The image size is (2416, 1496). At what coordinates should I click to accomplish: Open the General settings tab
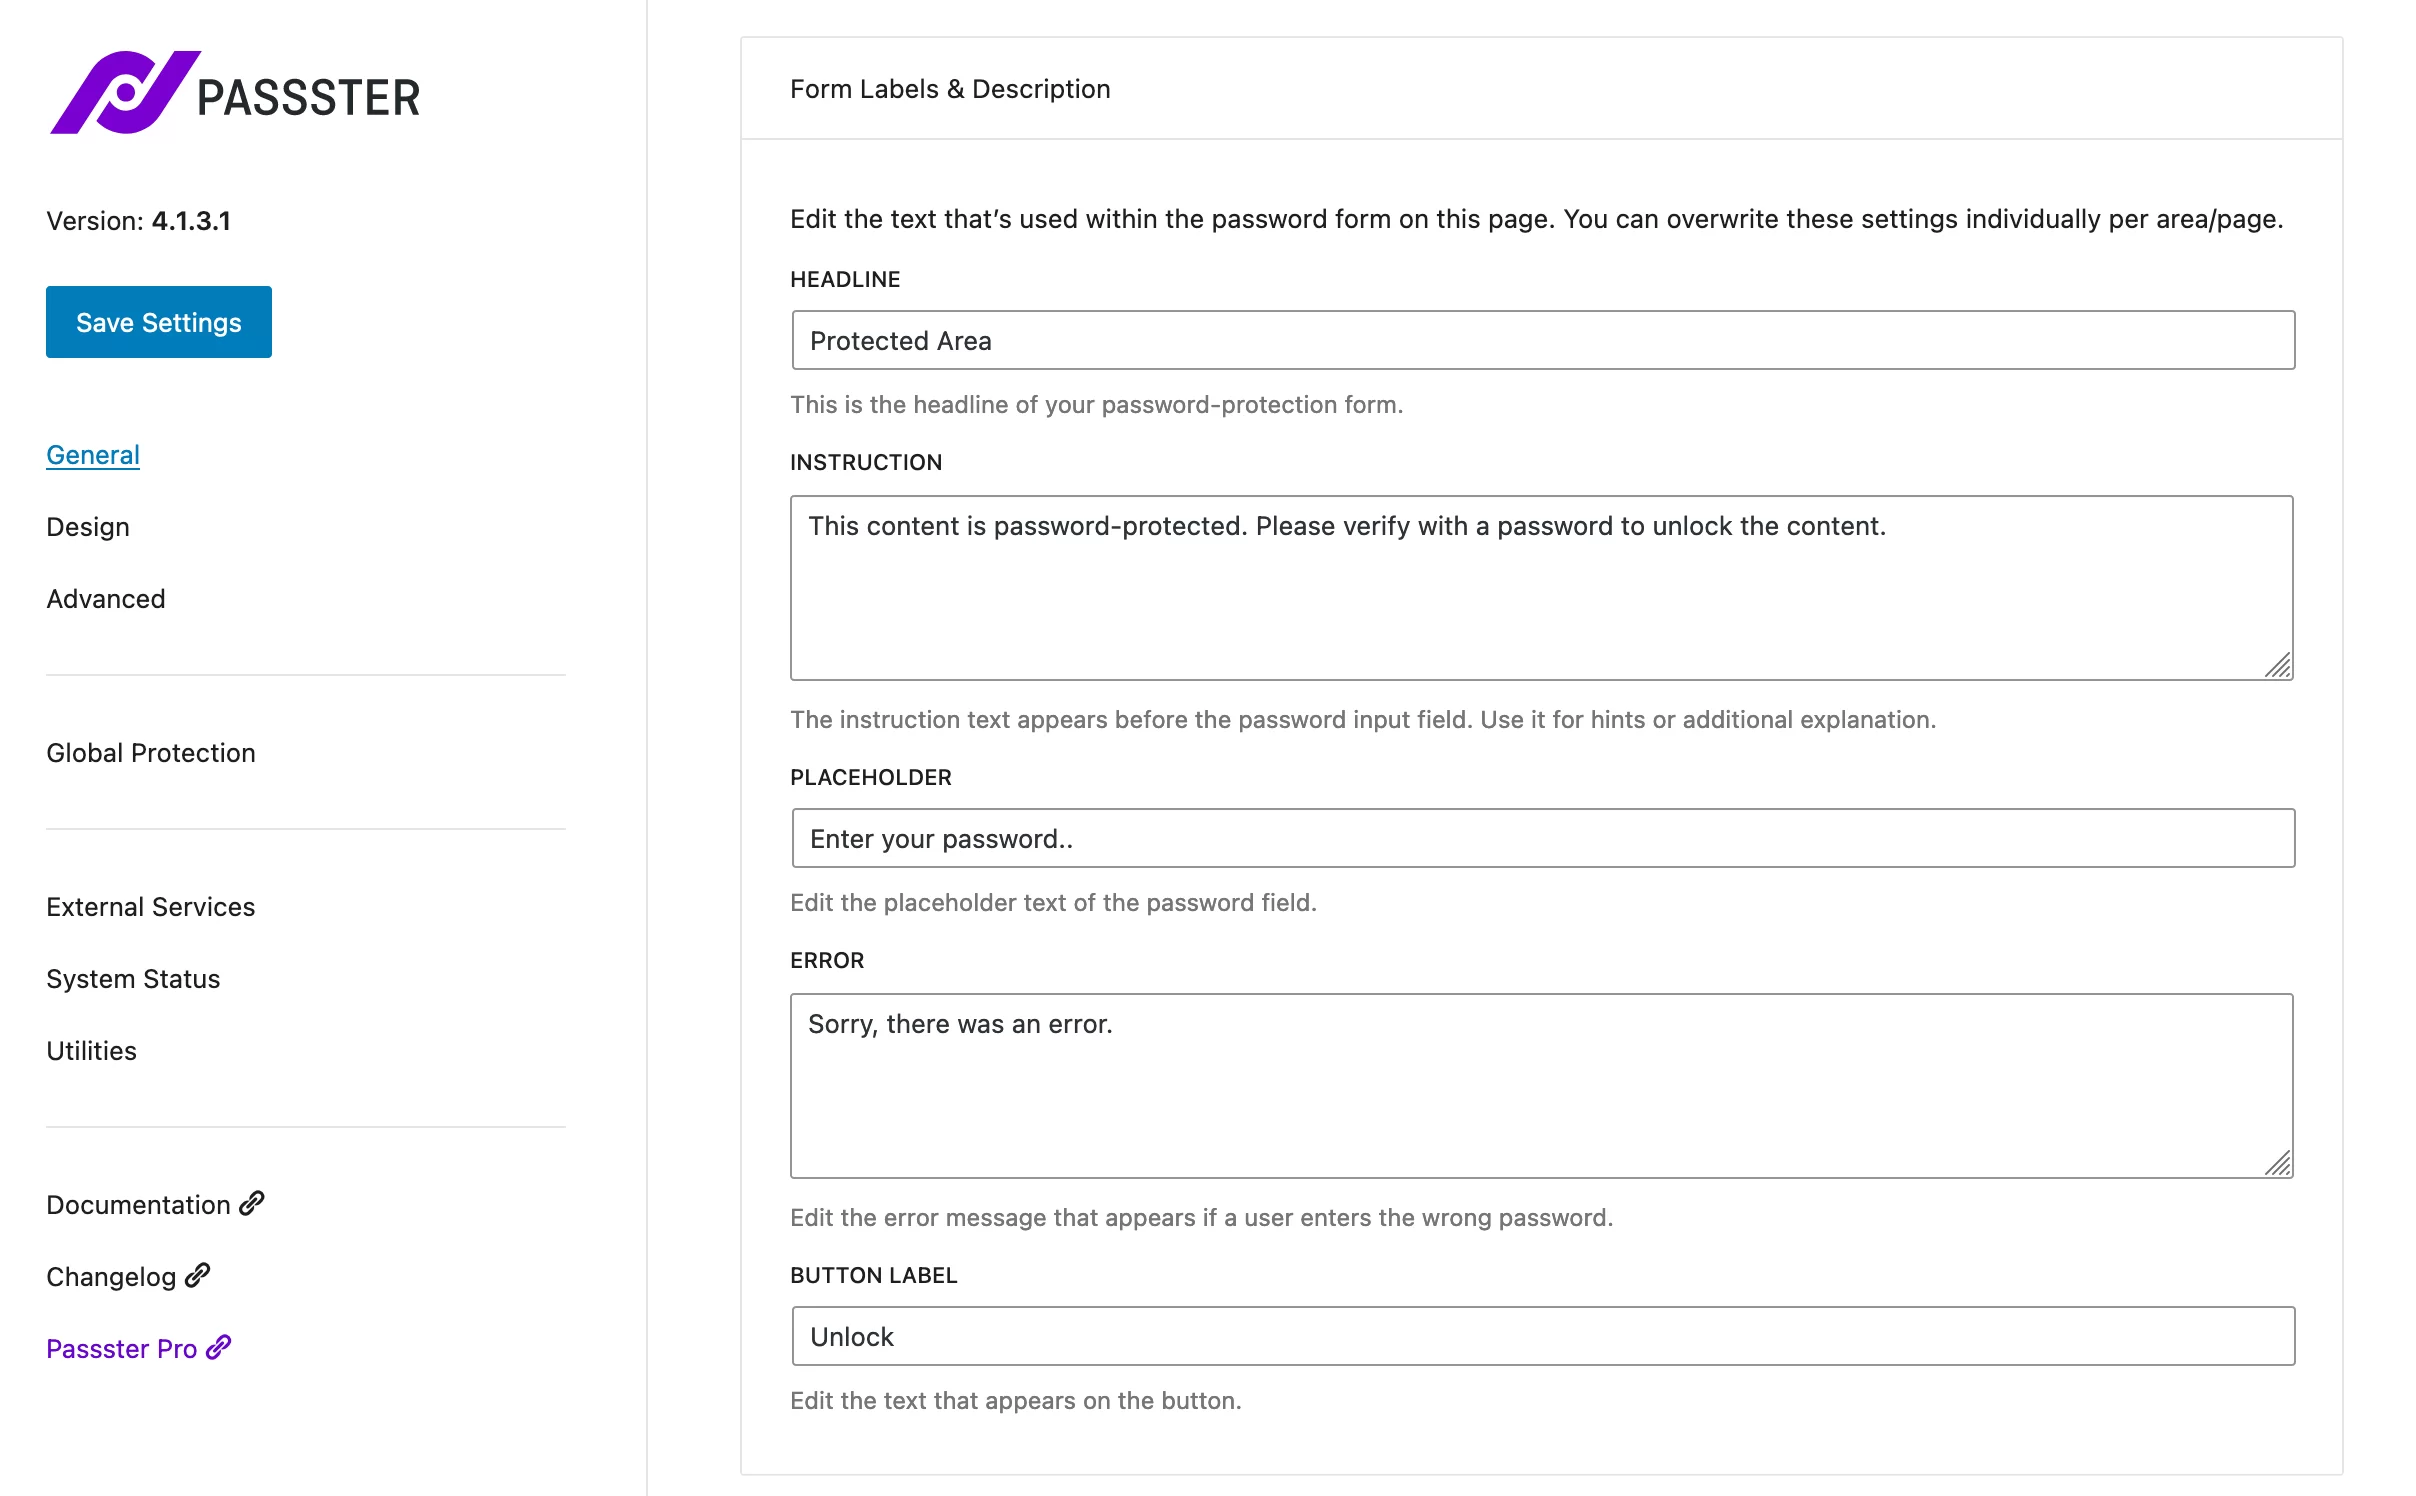[93, 455]
